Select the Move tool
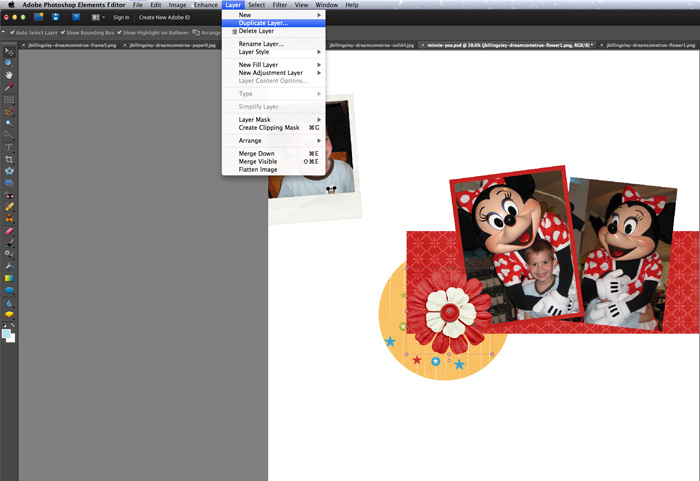This screenshot has width=700, height=481. click(9, 52)
